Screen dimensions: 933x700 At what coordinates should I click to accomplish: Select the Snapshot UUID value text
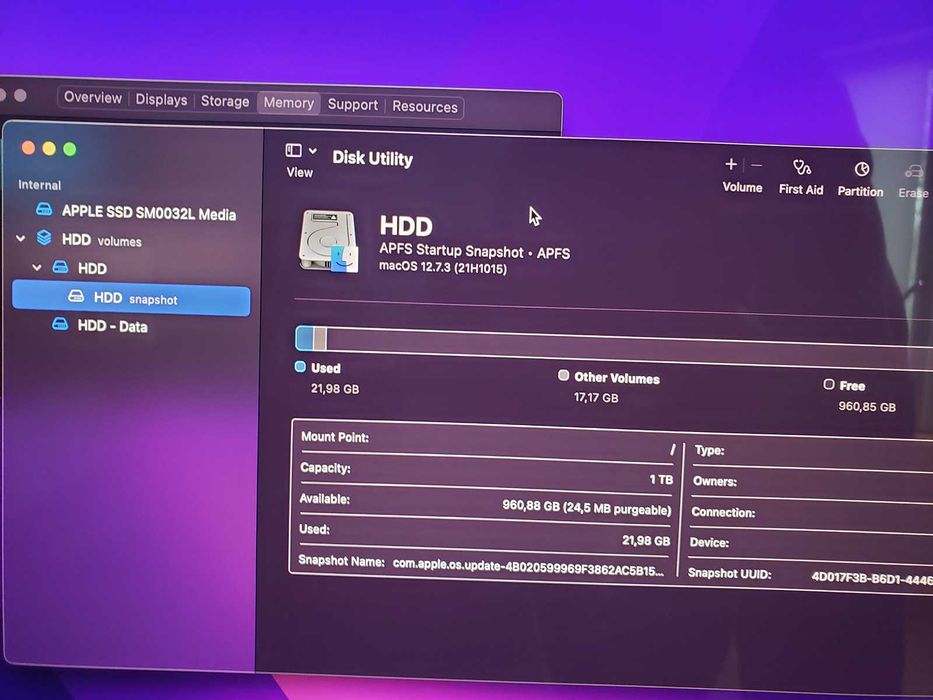(x=872, y=578)
